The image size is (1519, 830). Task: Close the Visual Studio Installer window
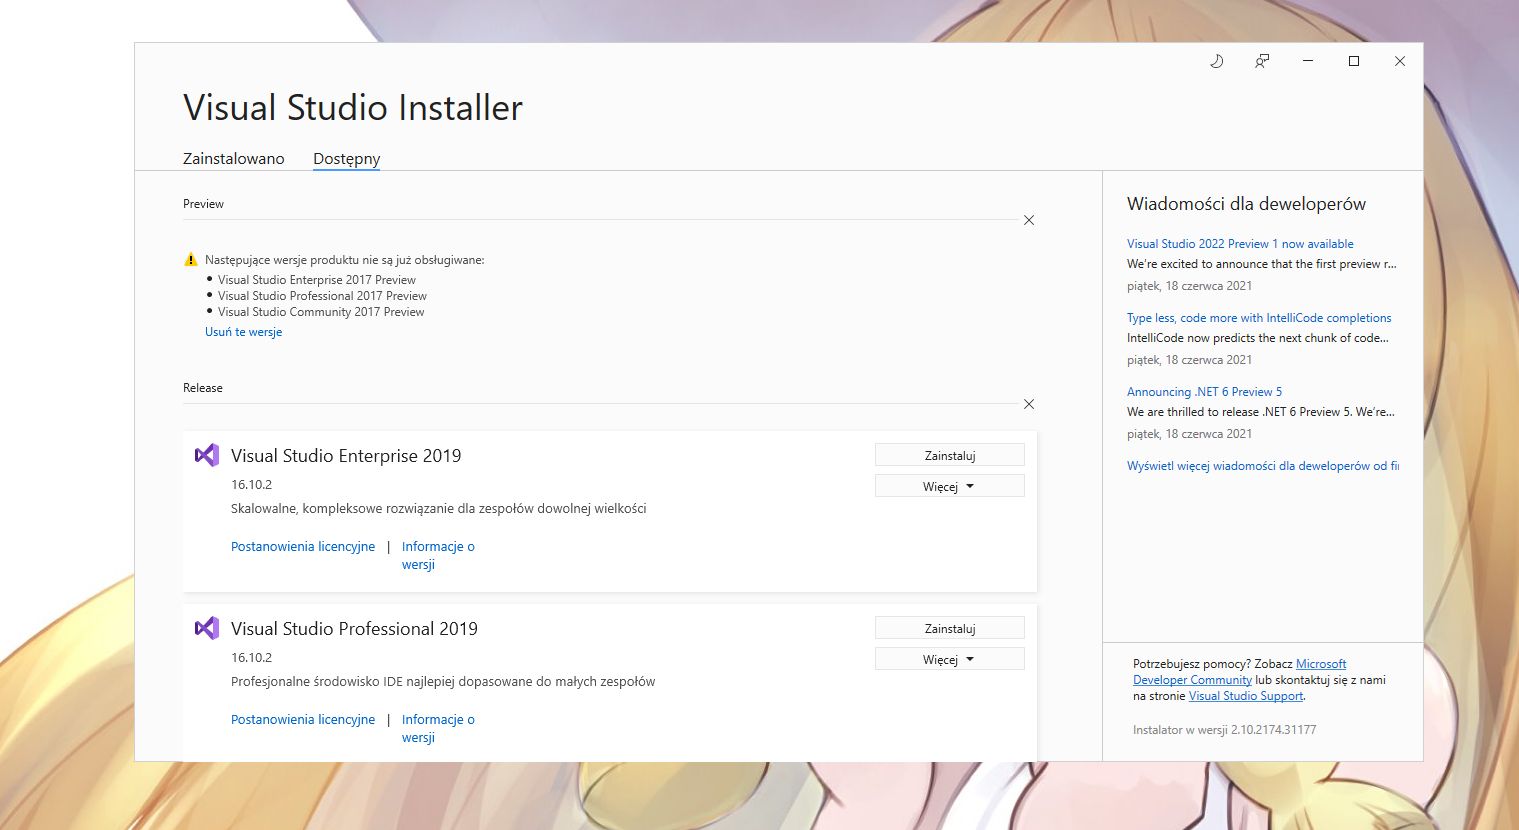coord(1400,61)
